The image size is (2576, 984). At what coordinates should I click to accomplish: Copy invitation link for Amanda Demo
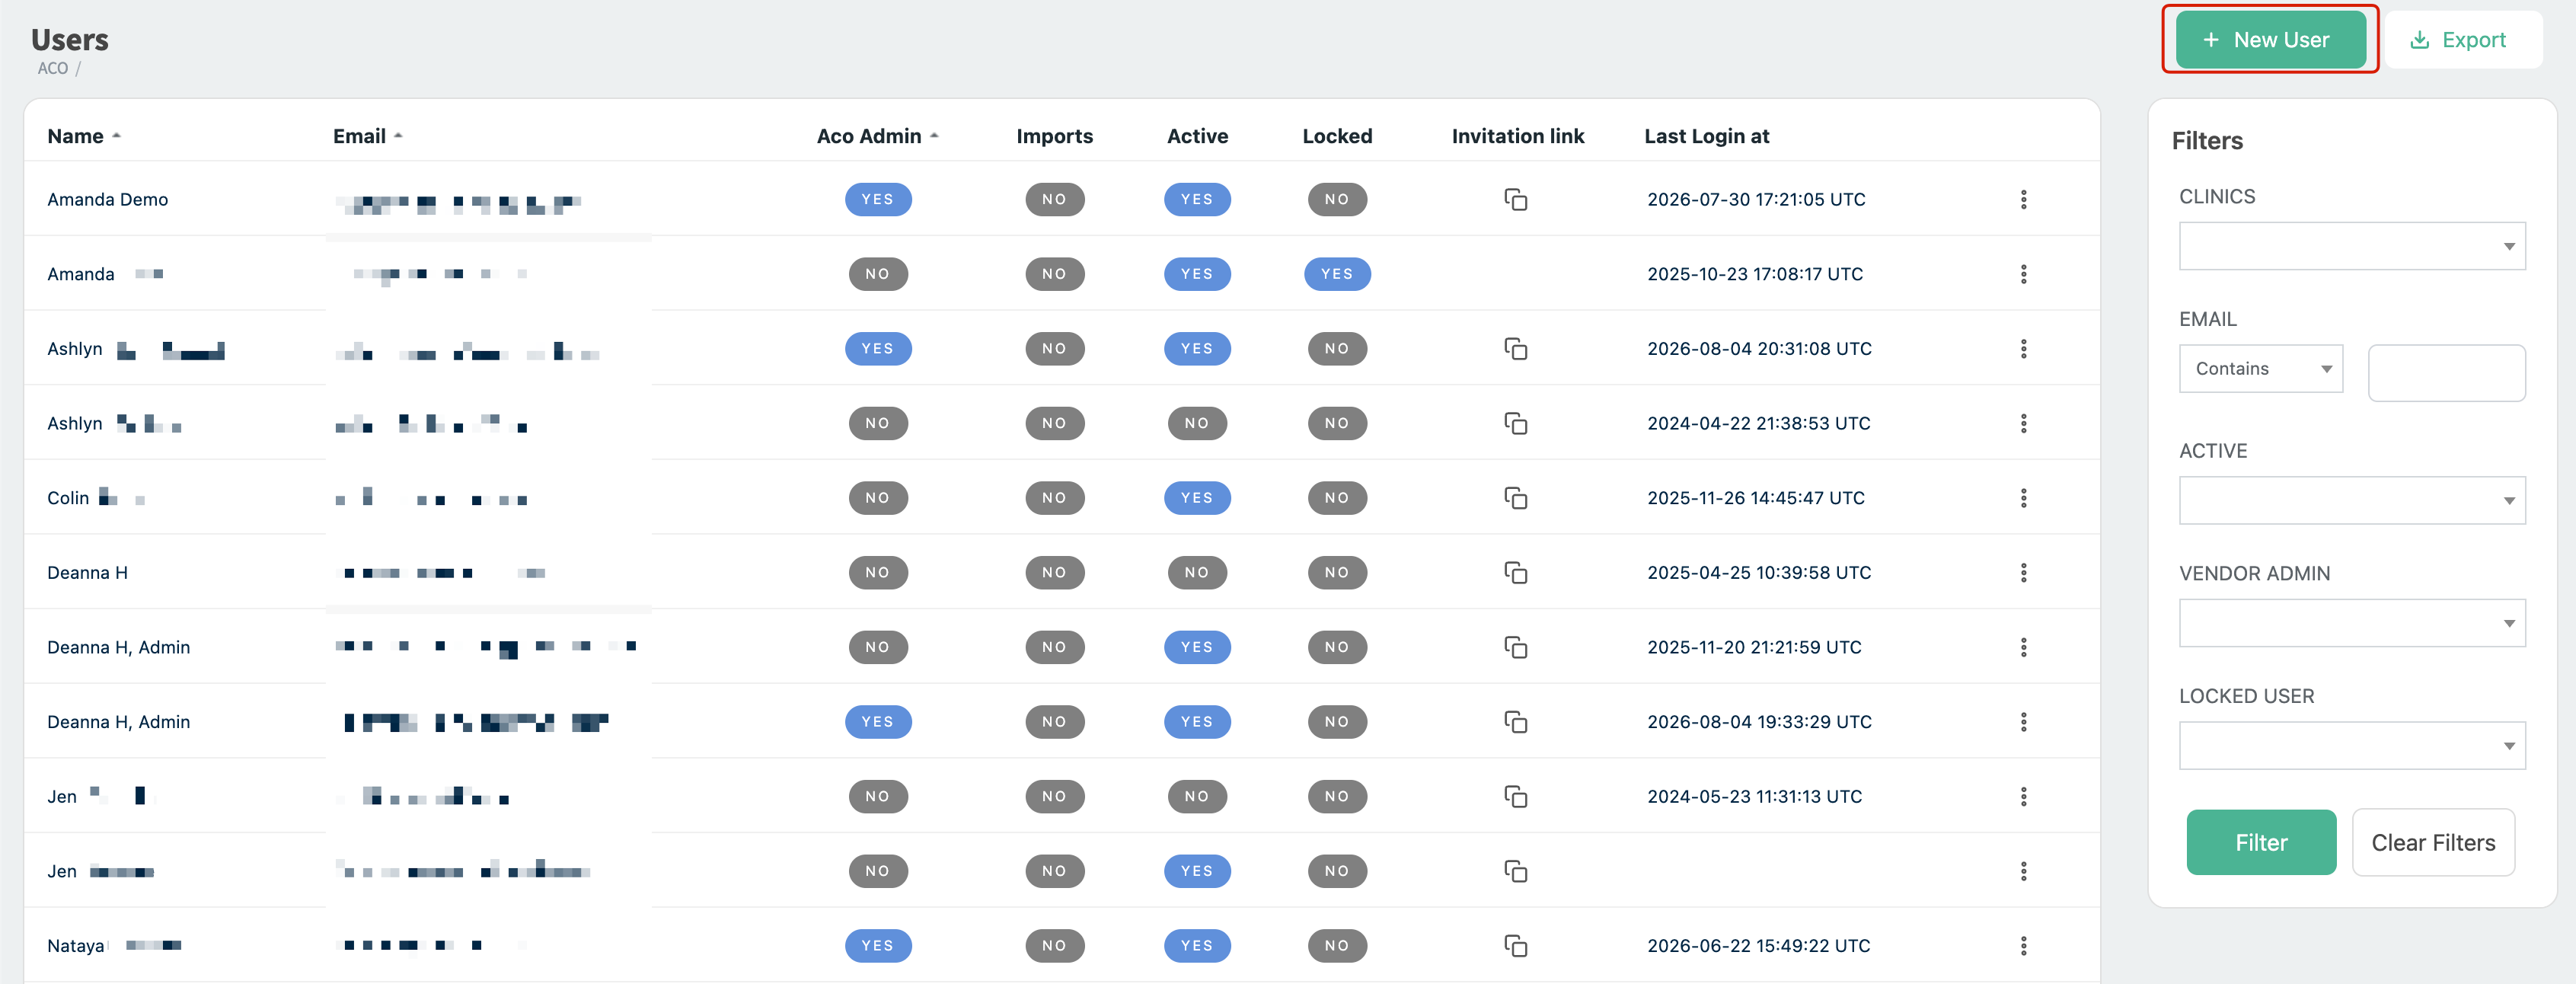coord(1515,200)
